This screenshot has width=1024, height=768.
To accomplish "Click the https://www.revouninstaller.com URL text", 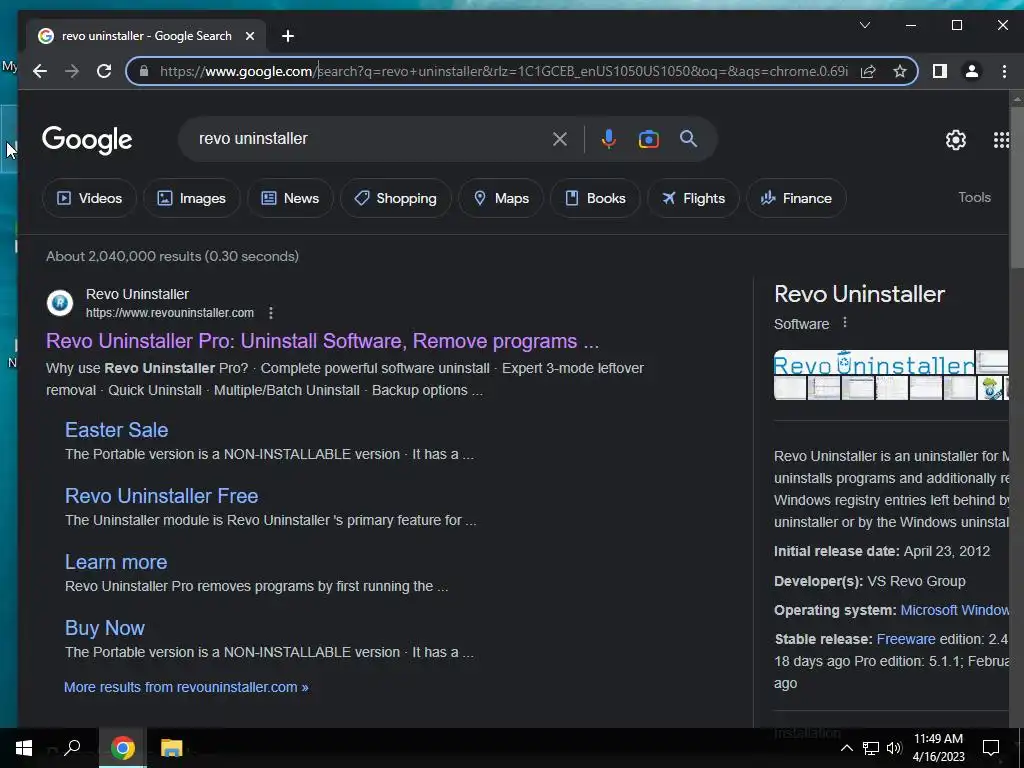I will click(x=170, y=313).
